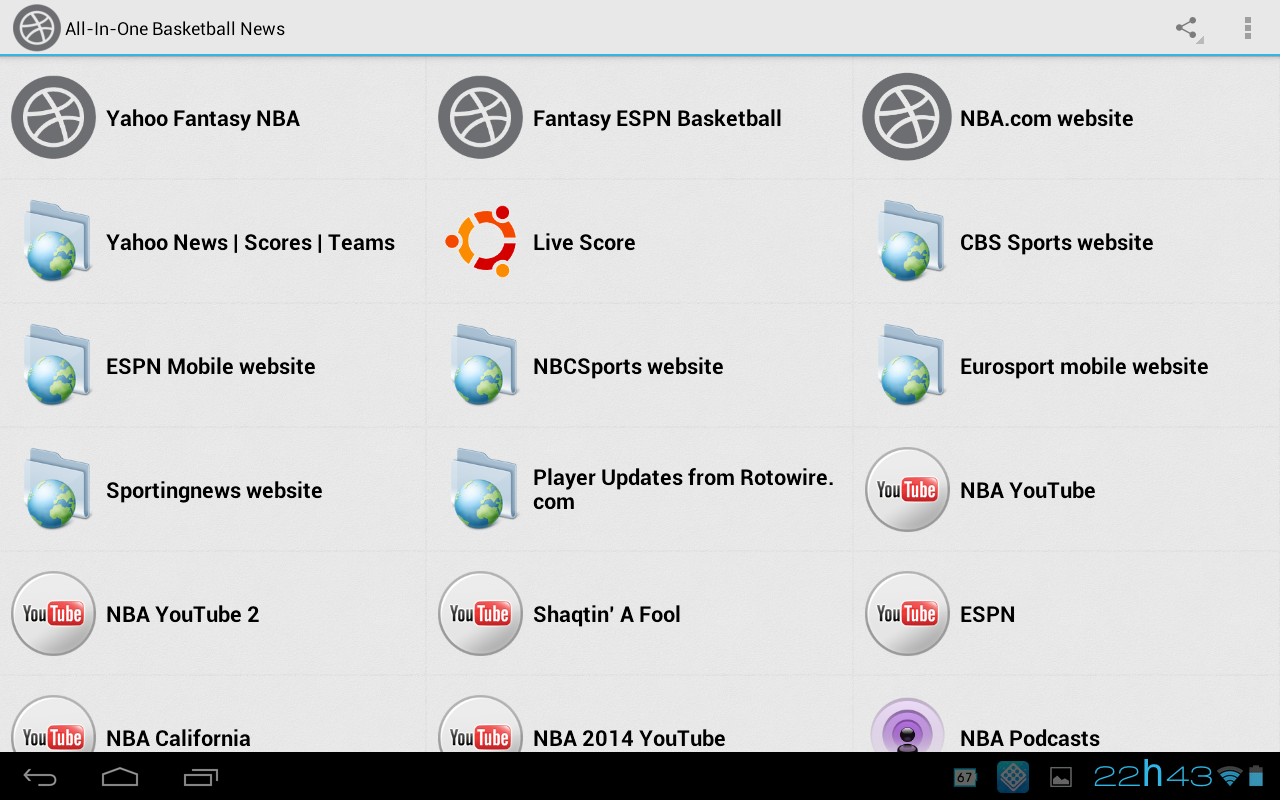Tap the YouTube icon beside Shaqtin' A Fool

(x=480, y=614)
